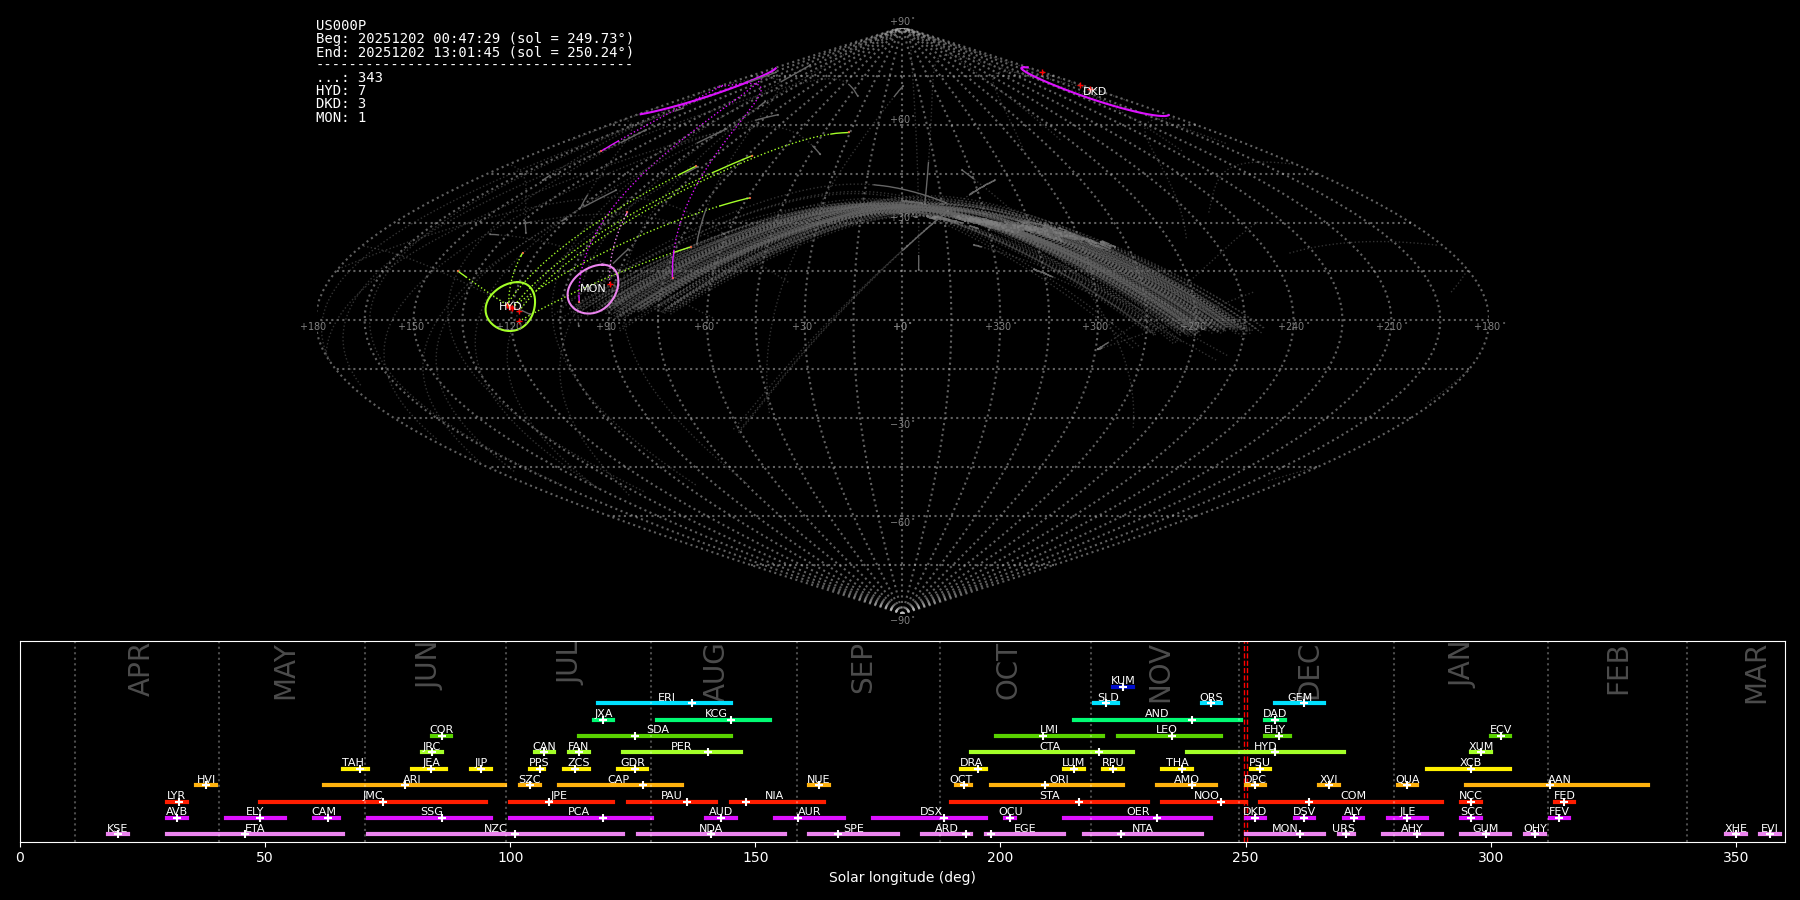The height and width of the screenshot is (900, 1800).
Task: Click the pink MON radiant circle
Action: click(x=593, y=289)
